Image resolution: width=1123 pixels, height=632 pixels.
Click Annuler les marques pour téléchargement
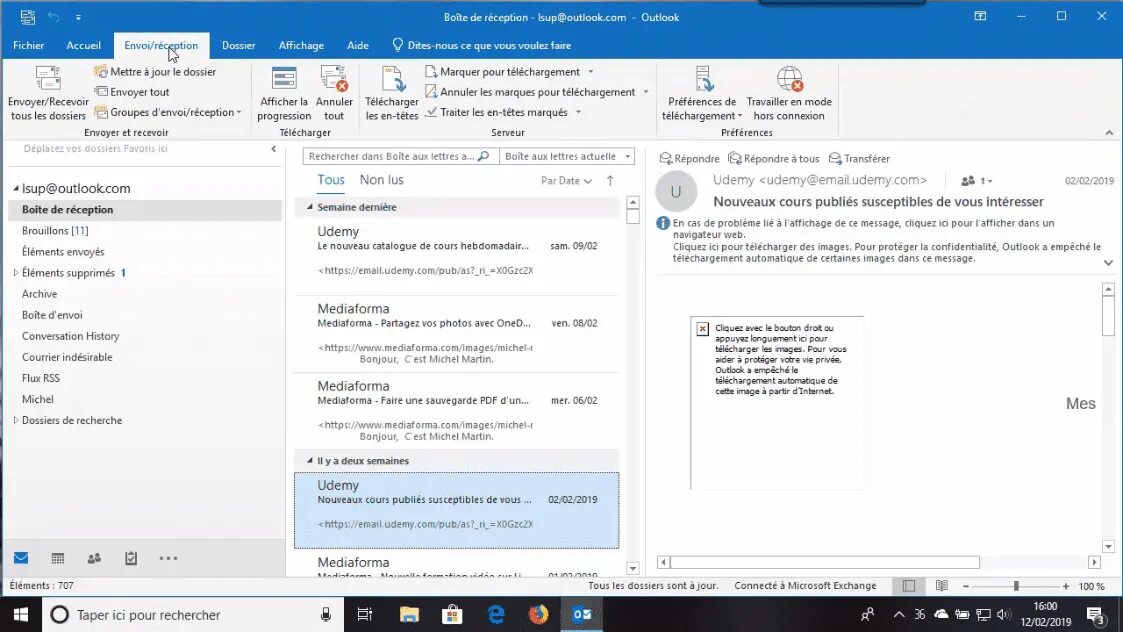pos(536,92)
